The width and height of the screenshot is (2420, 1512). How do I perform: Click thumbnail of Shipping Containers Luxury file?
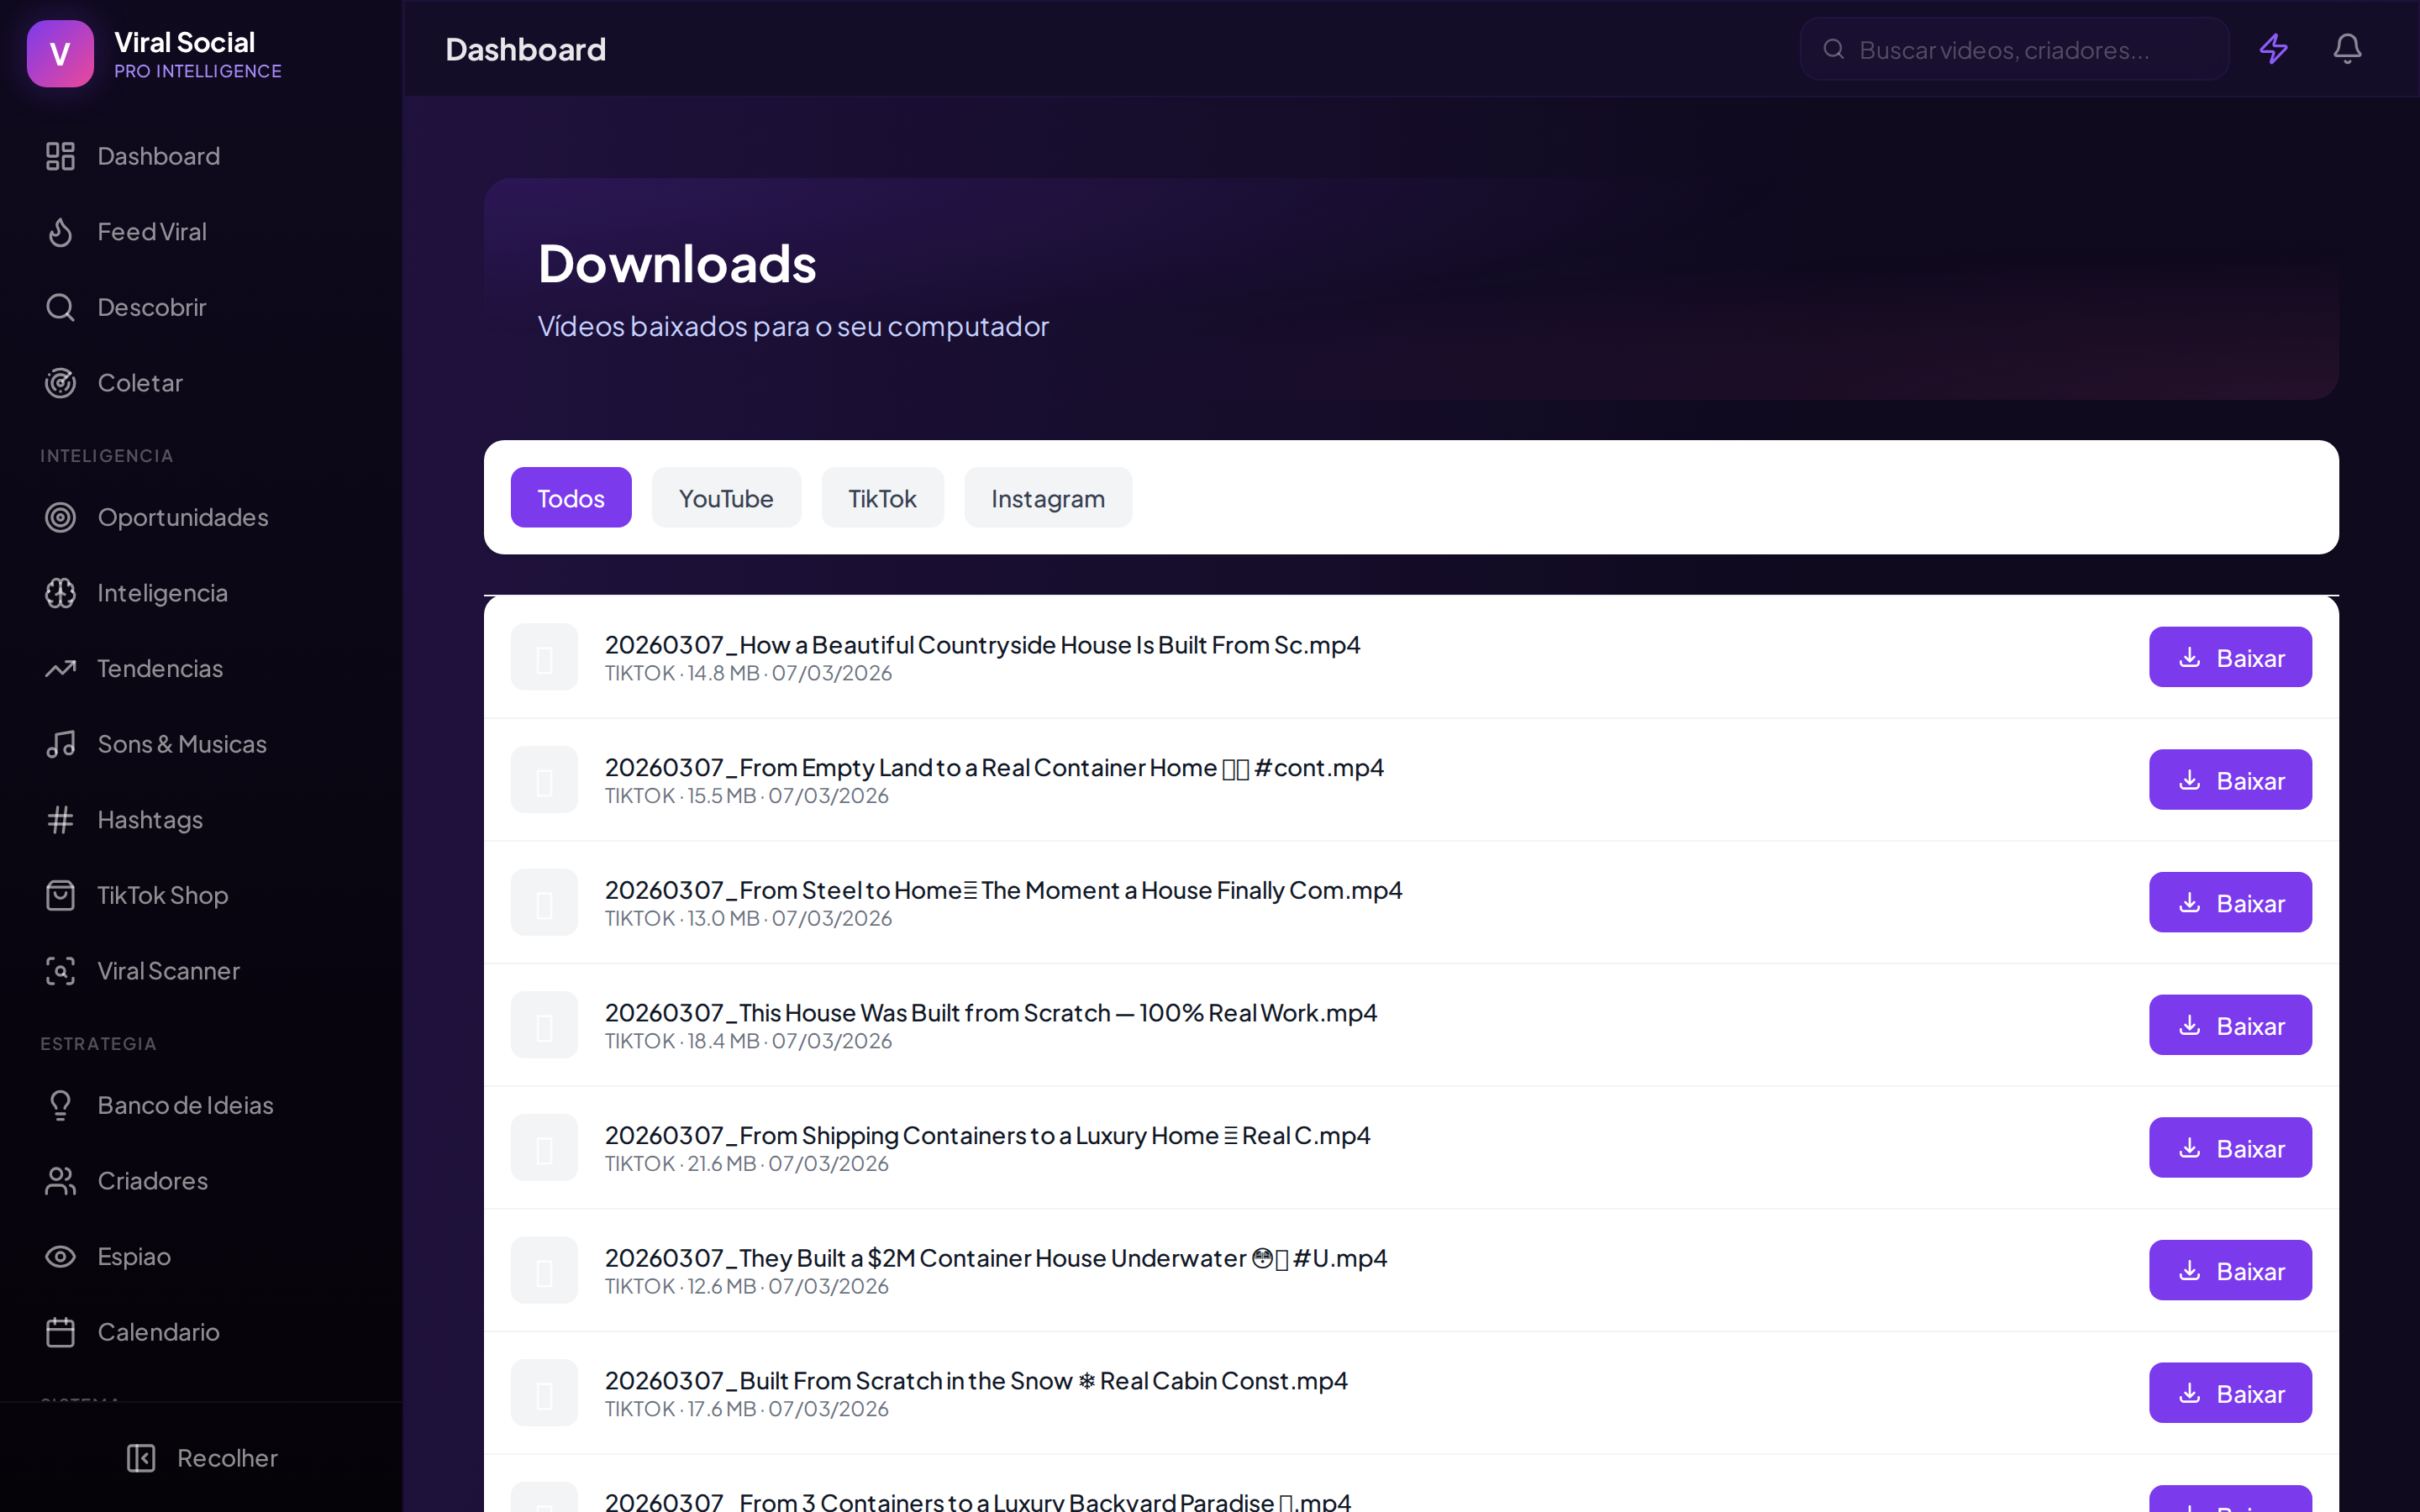pos(544,1148)
